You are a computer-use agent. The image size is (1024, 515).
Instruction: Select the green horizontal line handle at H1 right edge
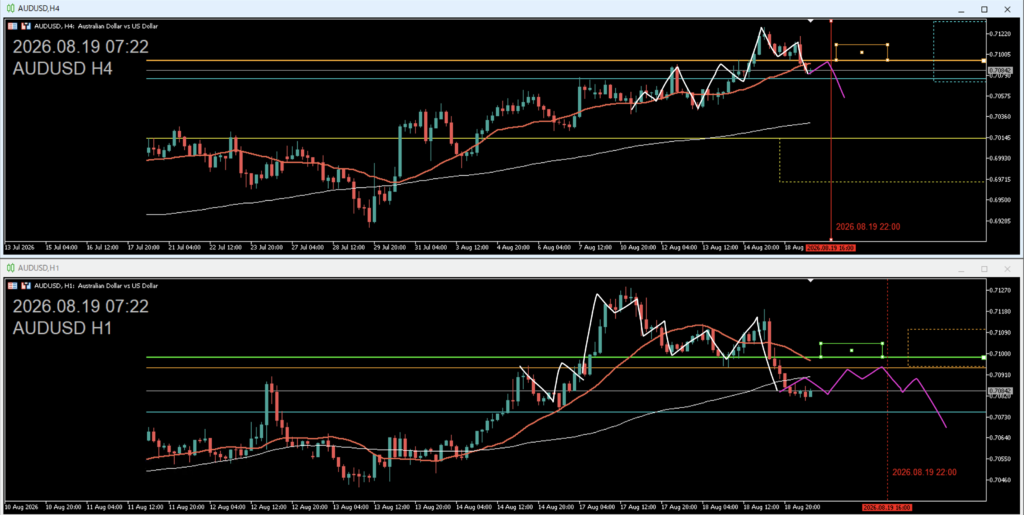click(x=984, y=357)
